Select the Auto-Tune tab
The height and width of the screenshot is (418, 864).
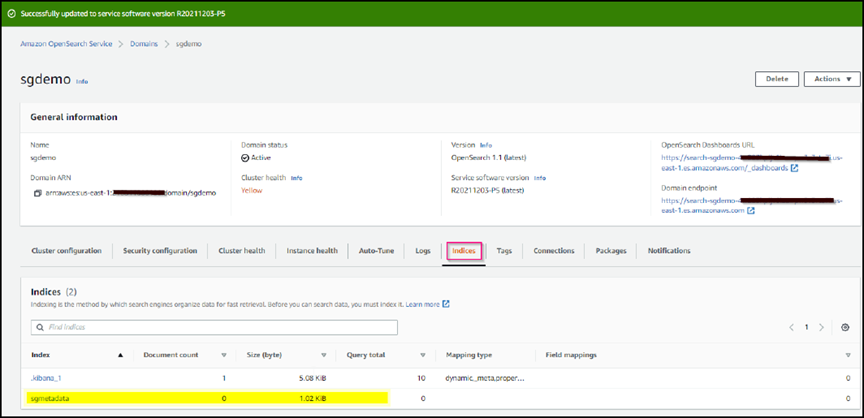tap(376, 251)
